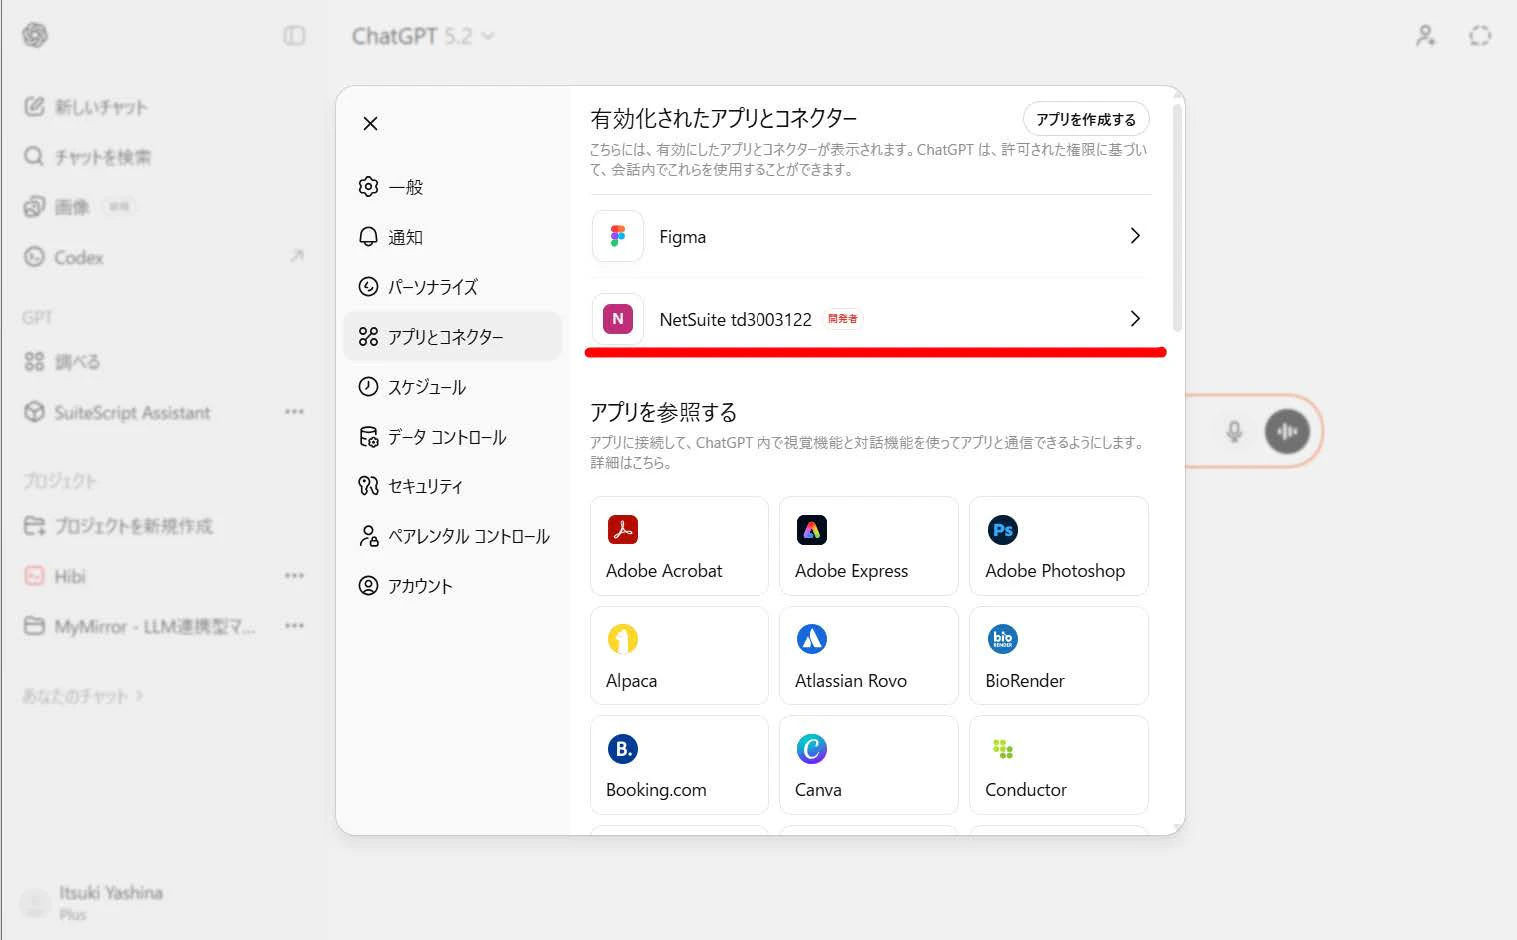Click the BioRender icon

point(1002,639)
